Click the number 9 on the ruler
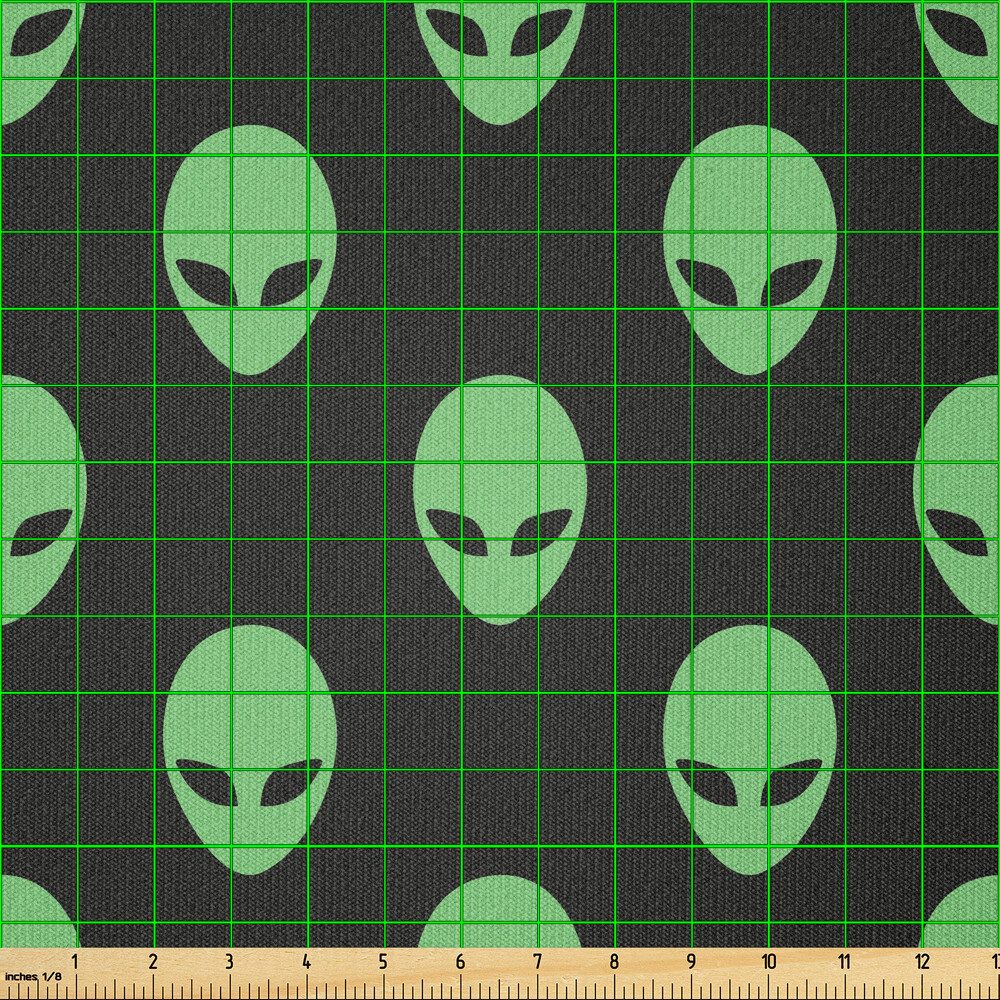 tap(691, 962)
